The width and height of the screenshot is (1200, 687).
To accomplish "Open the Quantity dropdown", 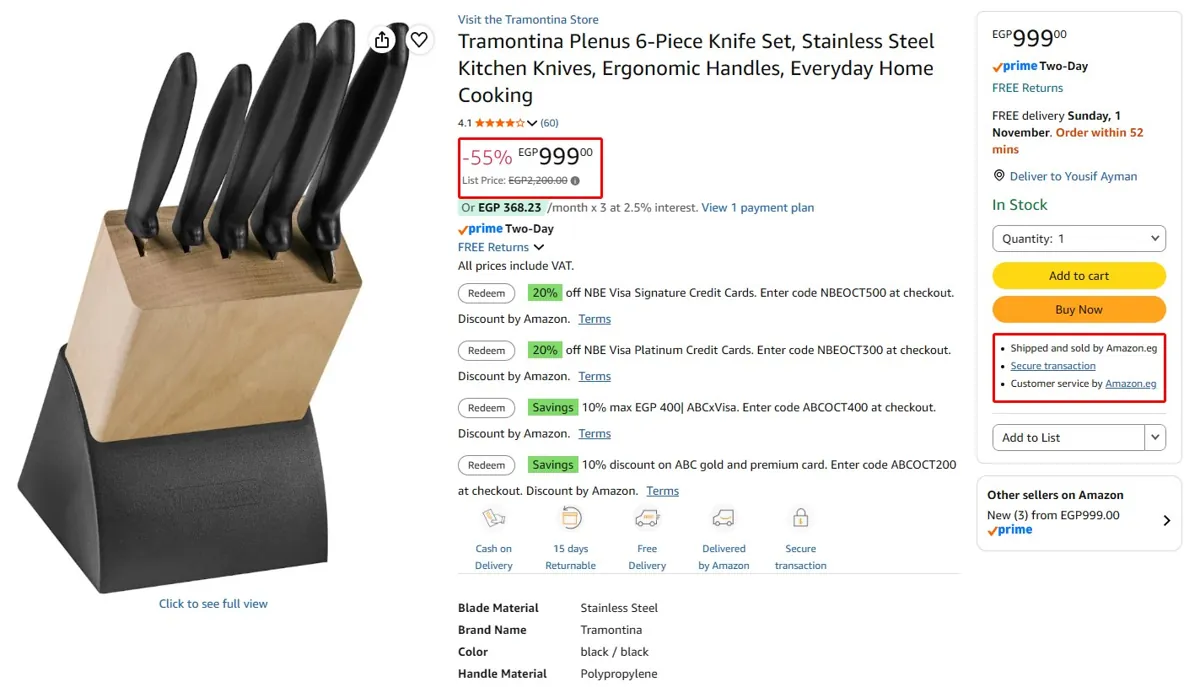I will pyautogui.click(x=1079, y=239).
